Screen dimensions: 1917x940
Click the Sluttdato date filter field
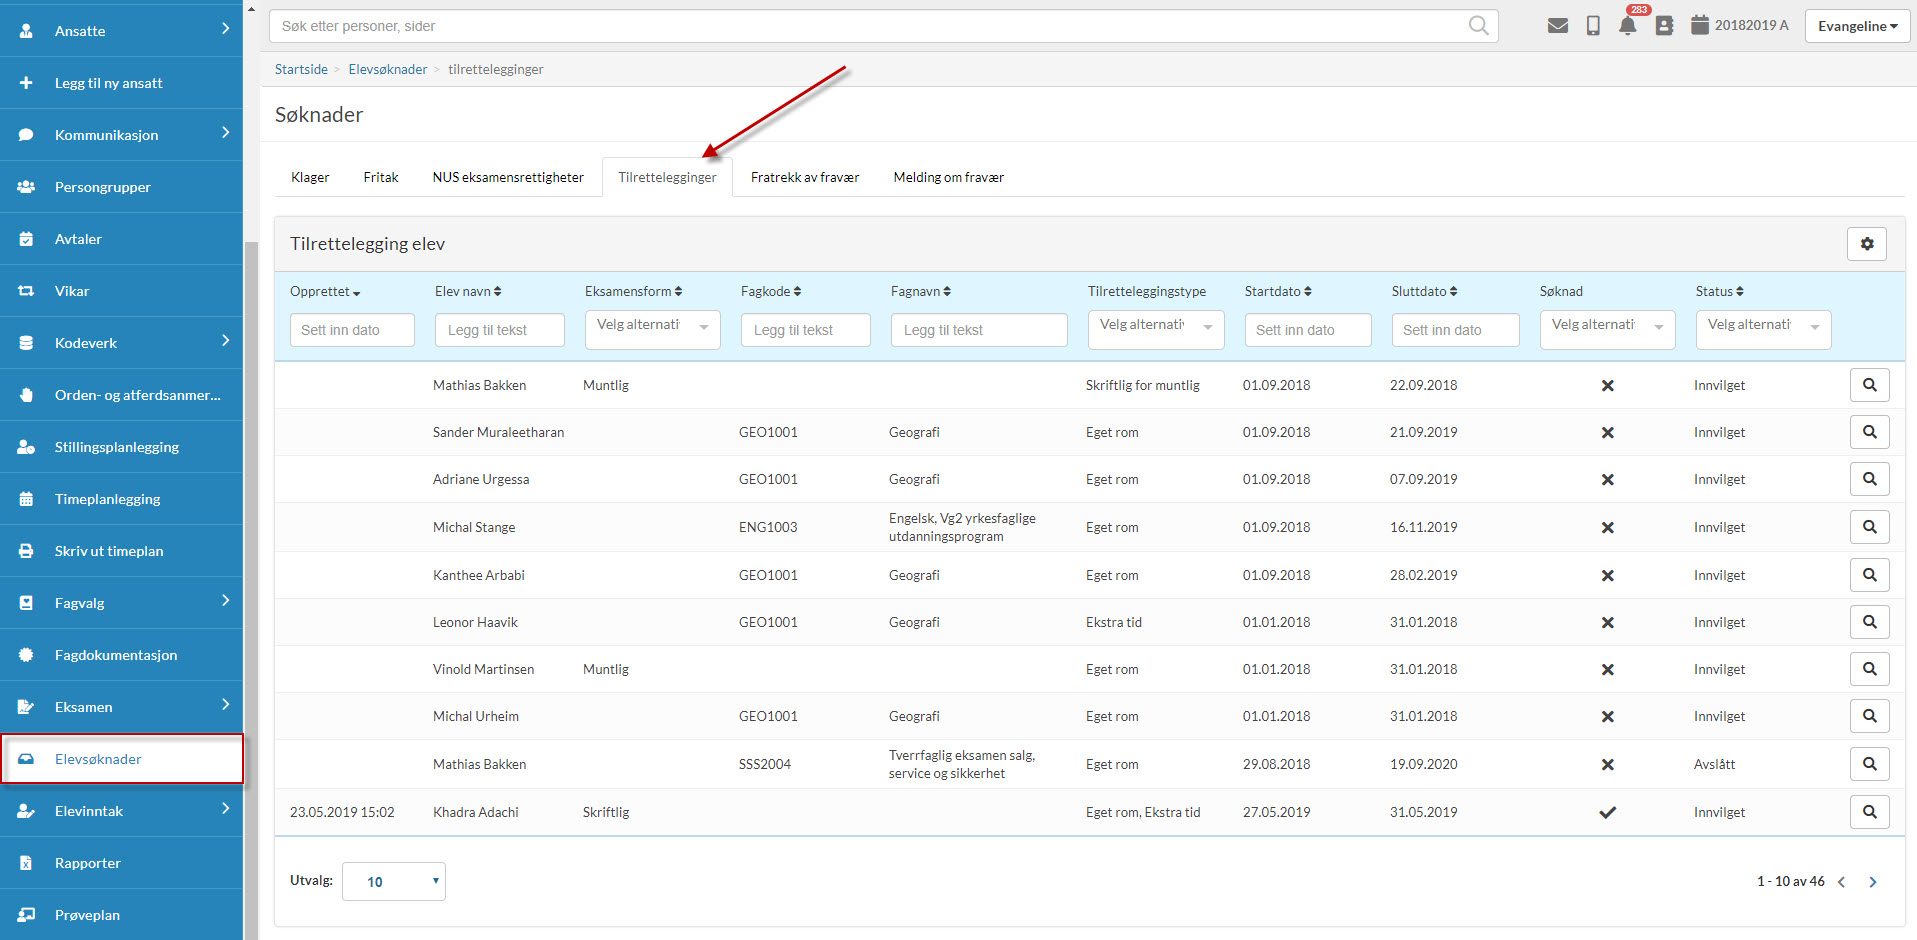point(1455,330)
